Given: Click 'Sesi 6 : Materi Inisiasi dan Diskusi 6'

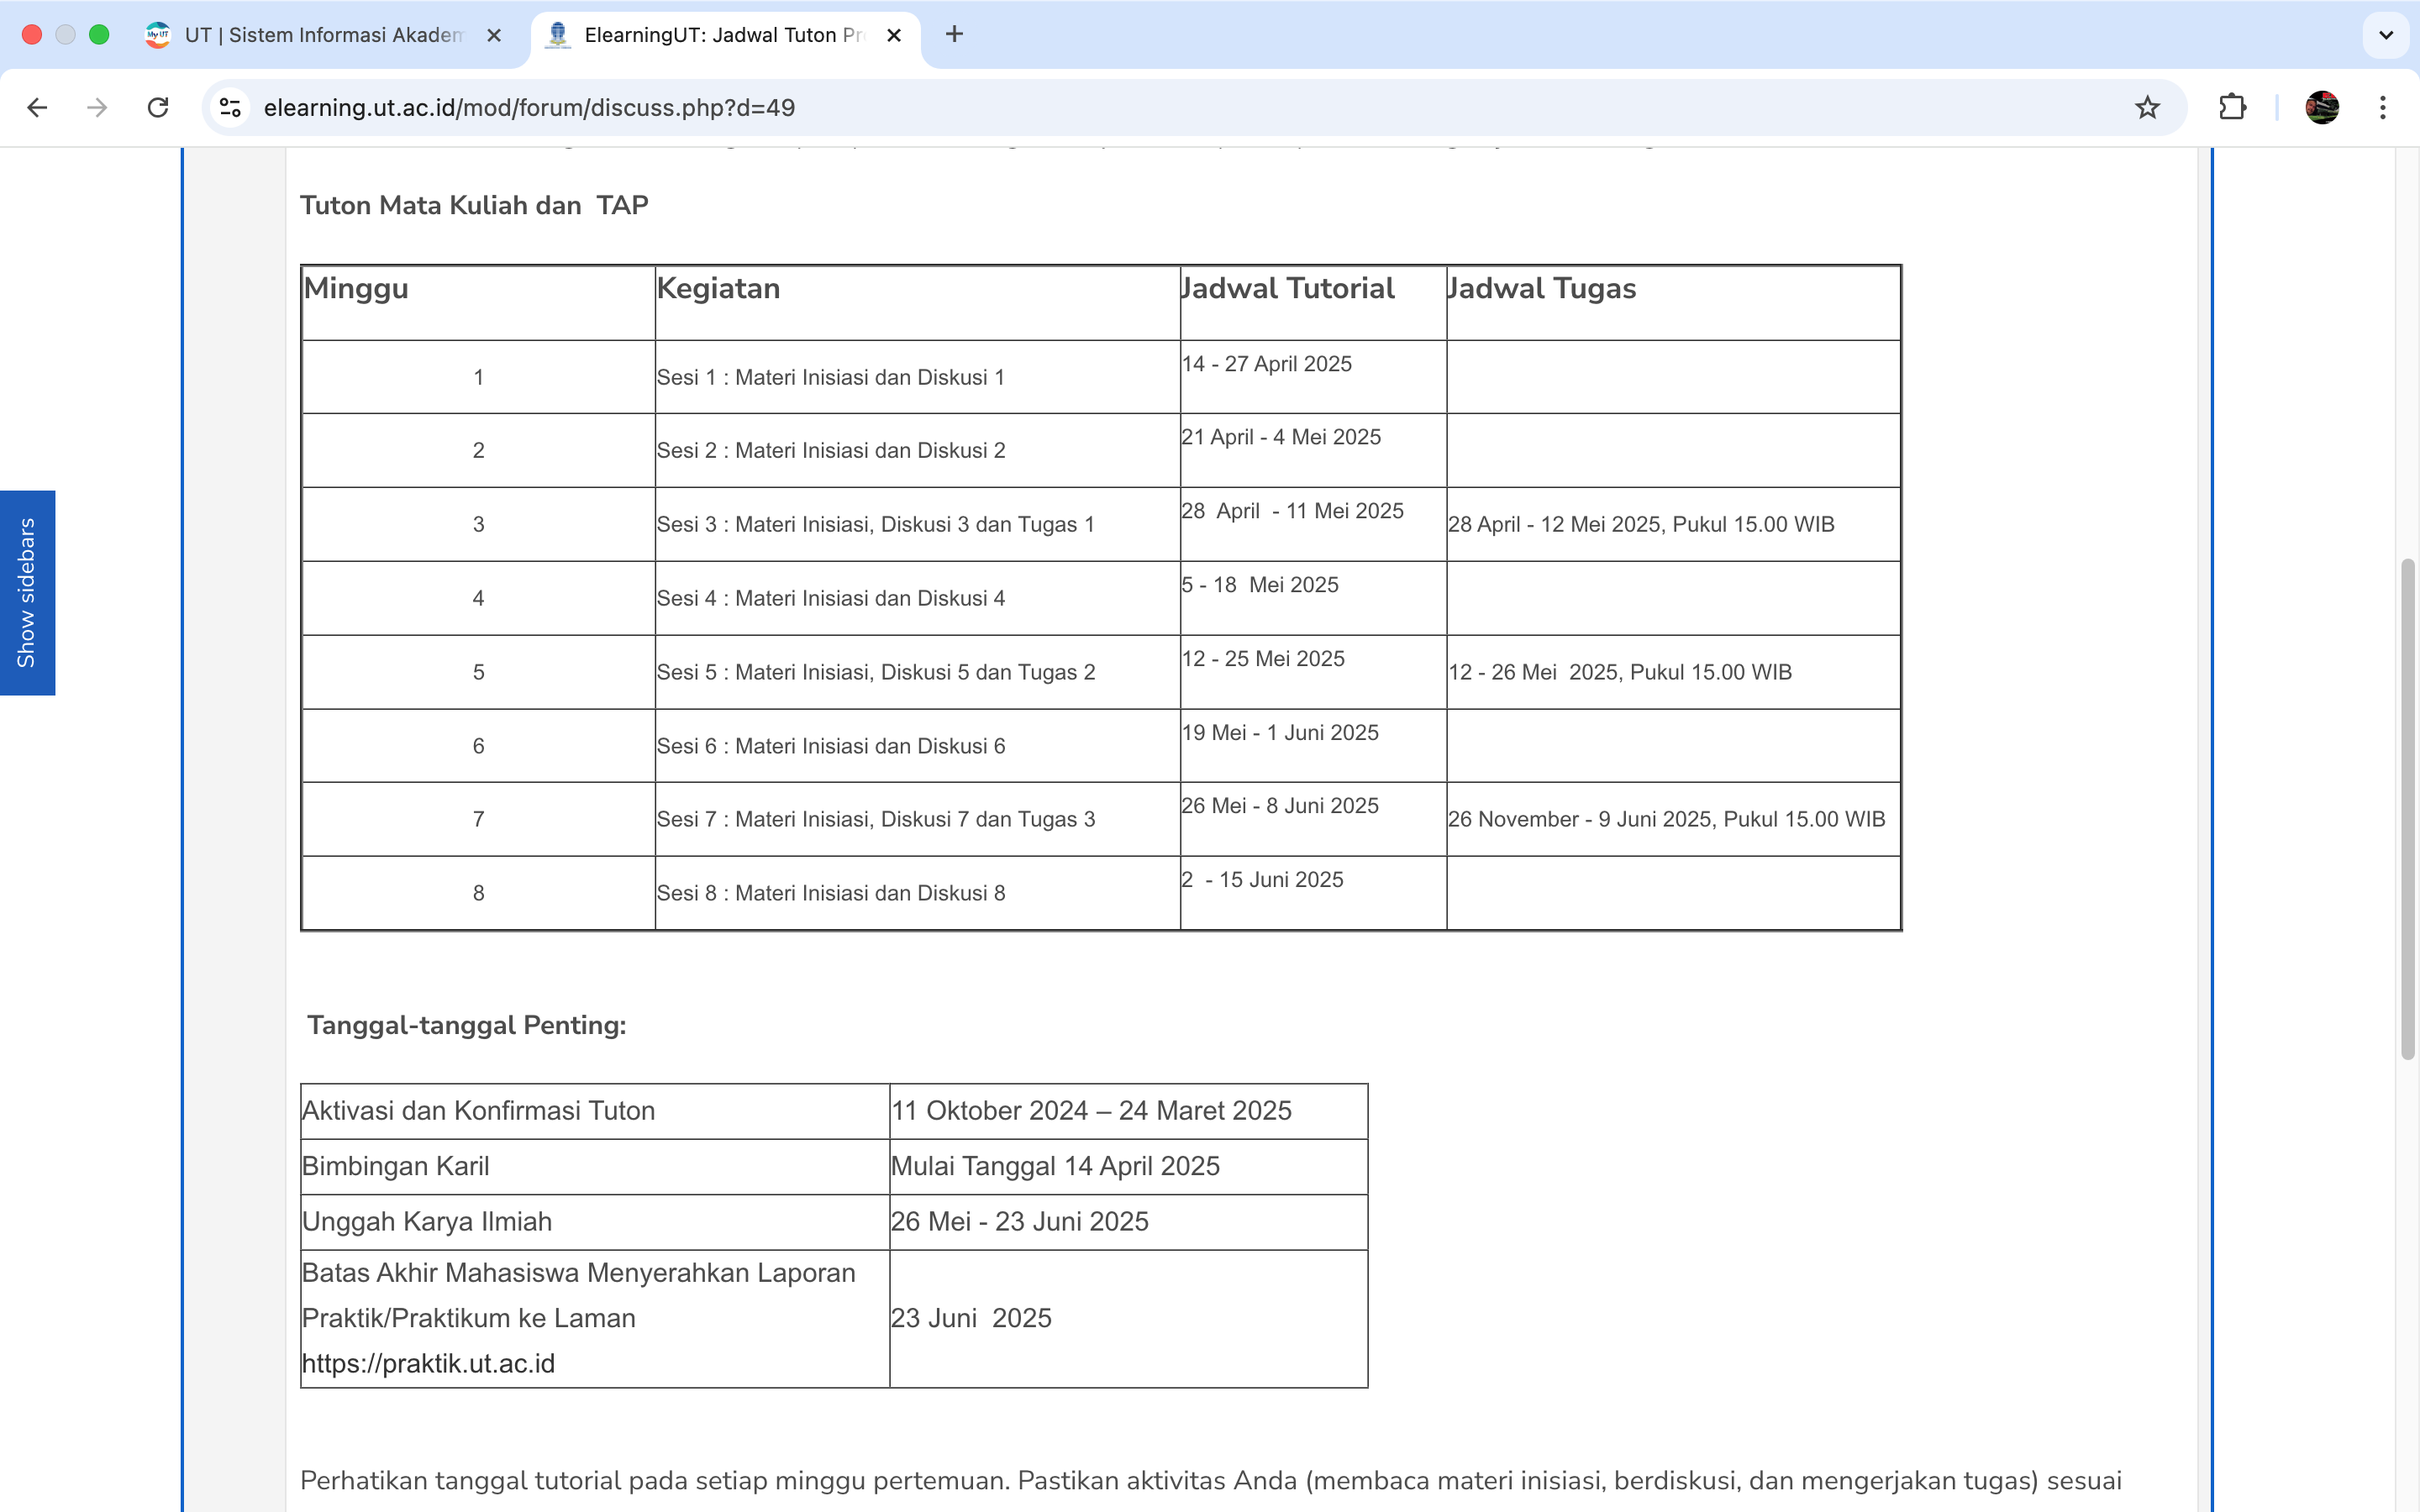Looking at the screenshot, I should click(x=831, y=746).
